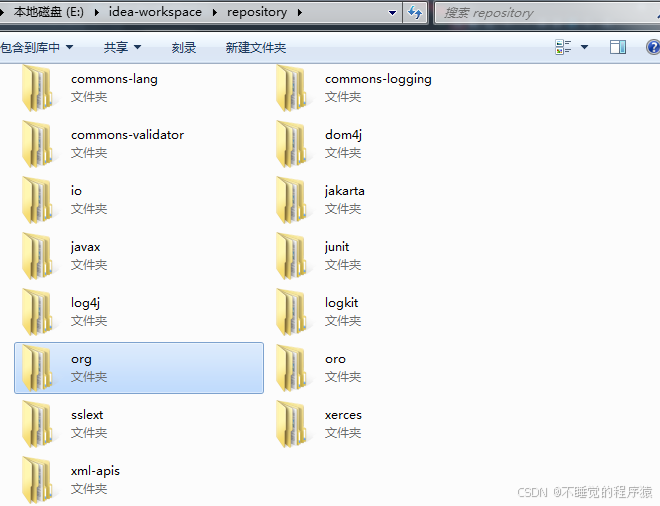
Task: Click the xerces folder name
Action: point(343,415)
